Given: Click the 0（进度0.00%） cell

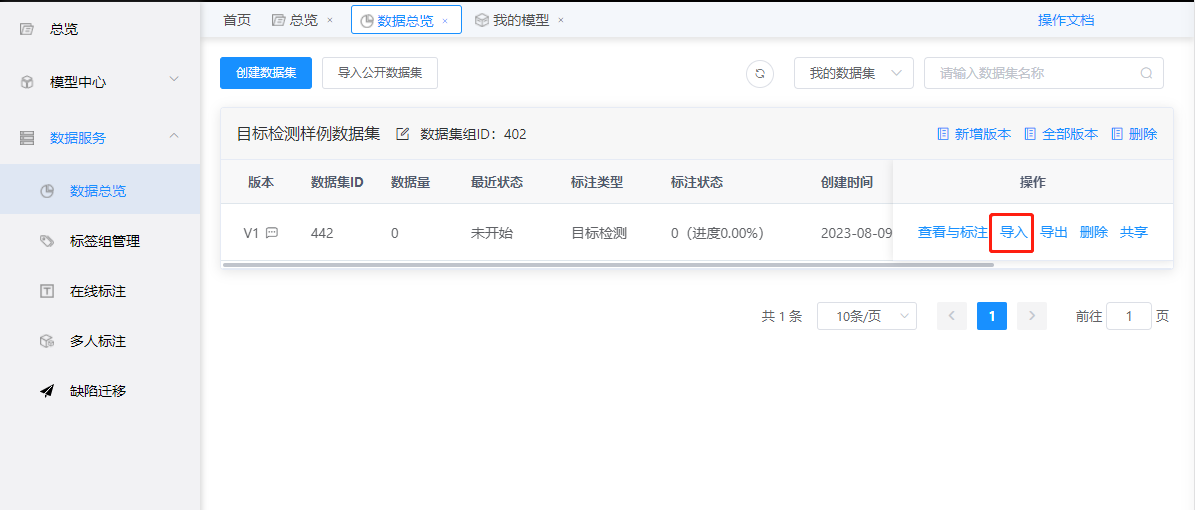Looking at the screenshot, I should tap(718, 233).
